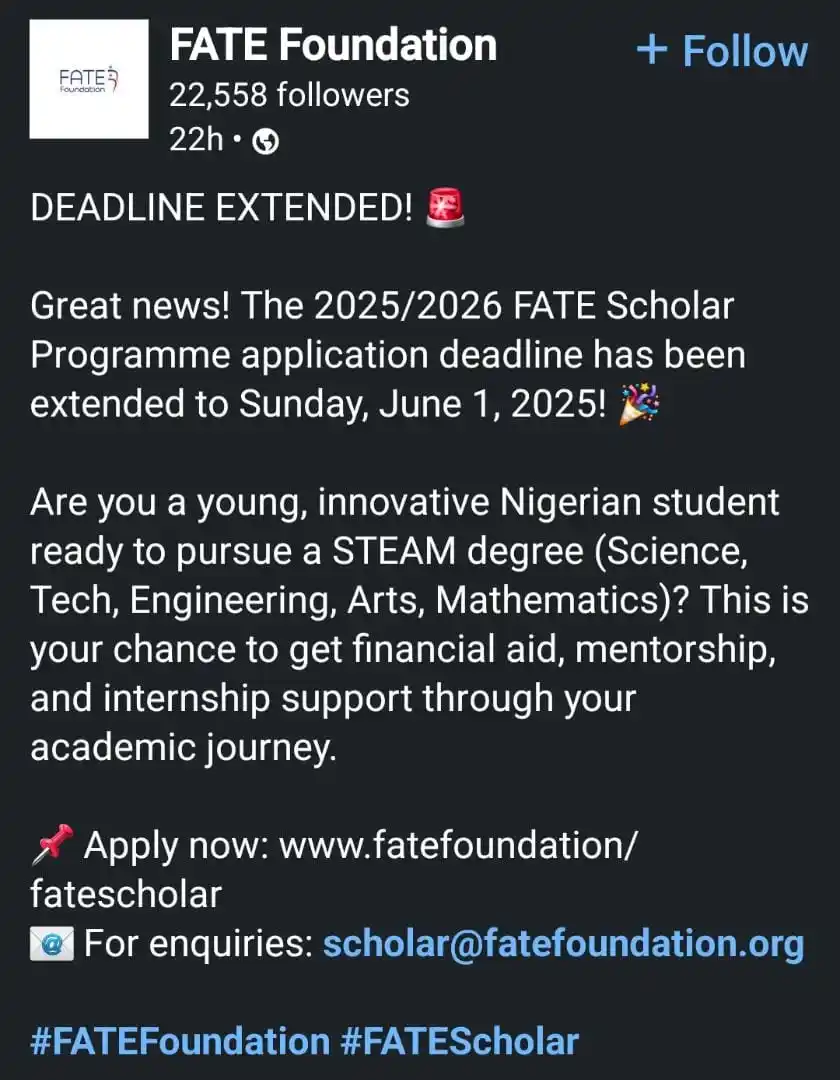Open the FATE Foundation page name
Screen dimensions: 840x1080
[x=333, y=45]
